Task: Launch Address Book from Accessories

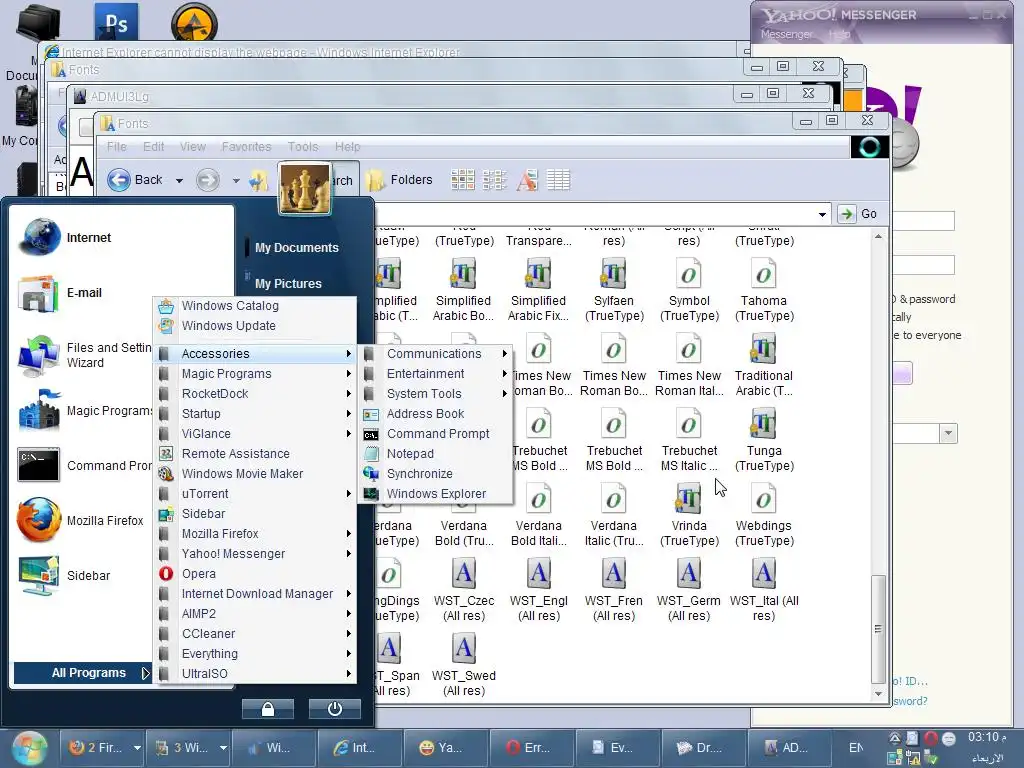Action: pos(436,414)
